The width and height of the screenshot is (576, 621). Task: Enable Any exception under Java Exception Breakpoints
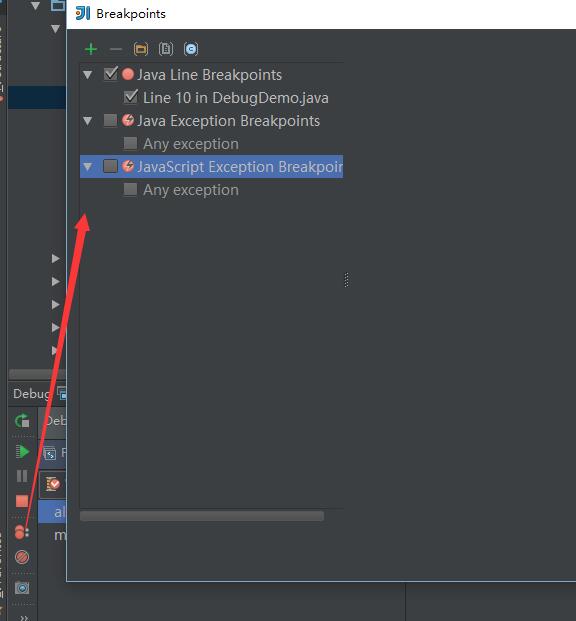[x=130, y=143]
